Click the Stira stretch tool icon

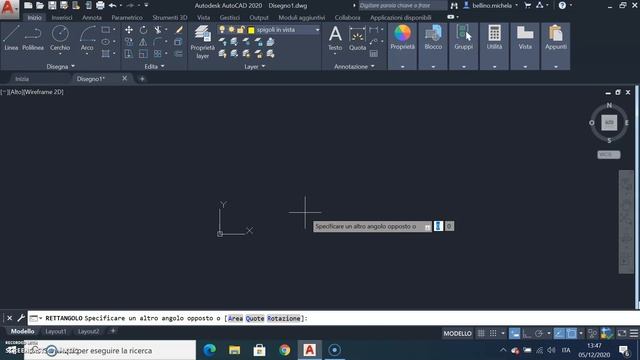coord(129,53)
